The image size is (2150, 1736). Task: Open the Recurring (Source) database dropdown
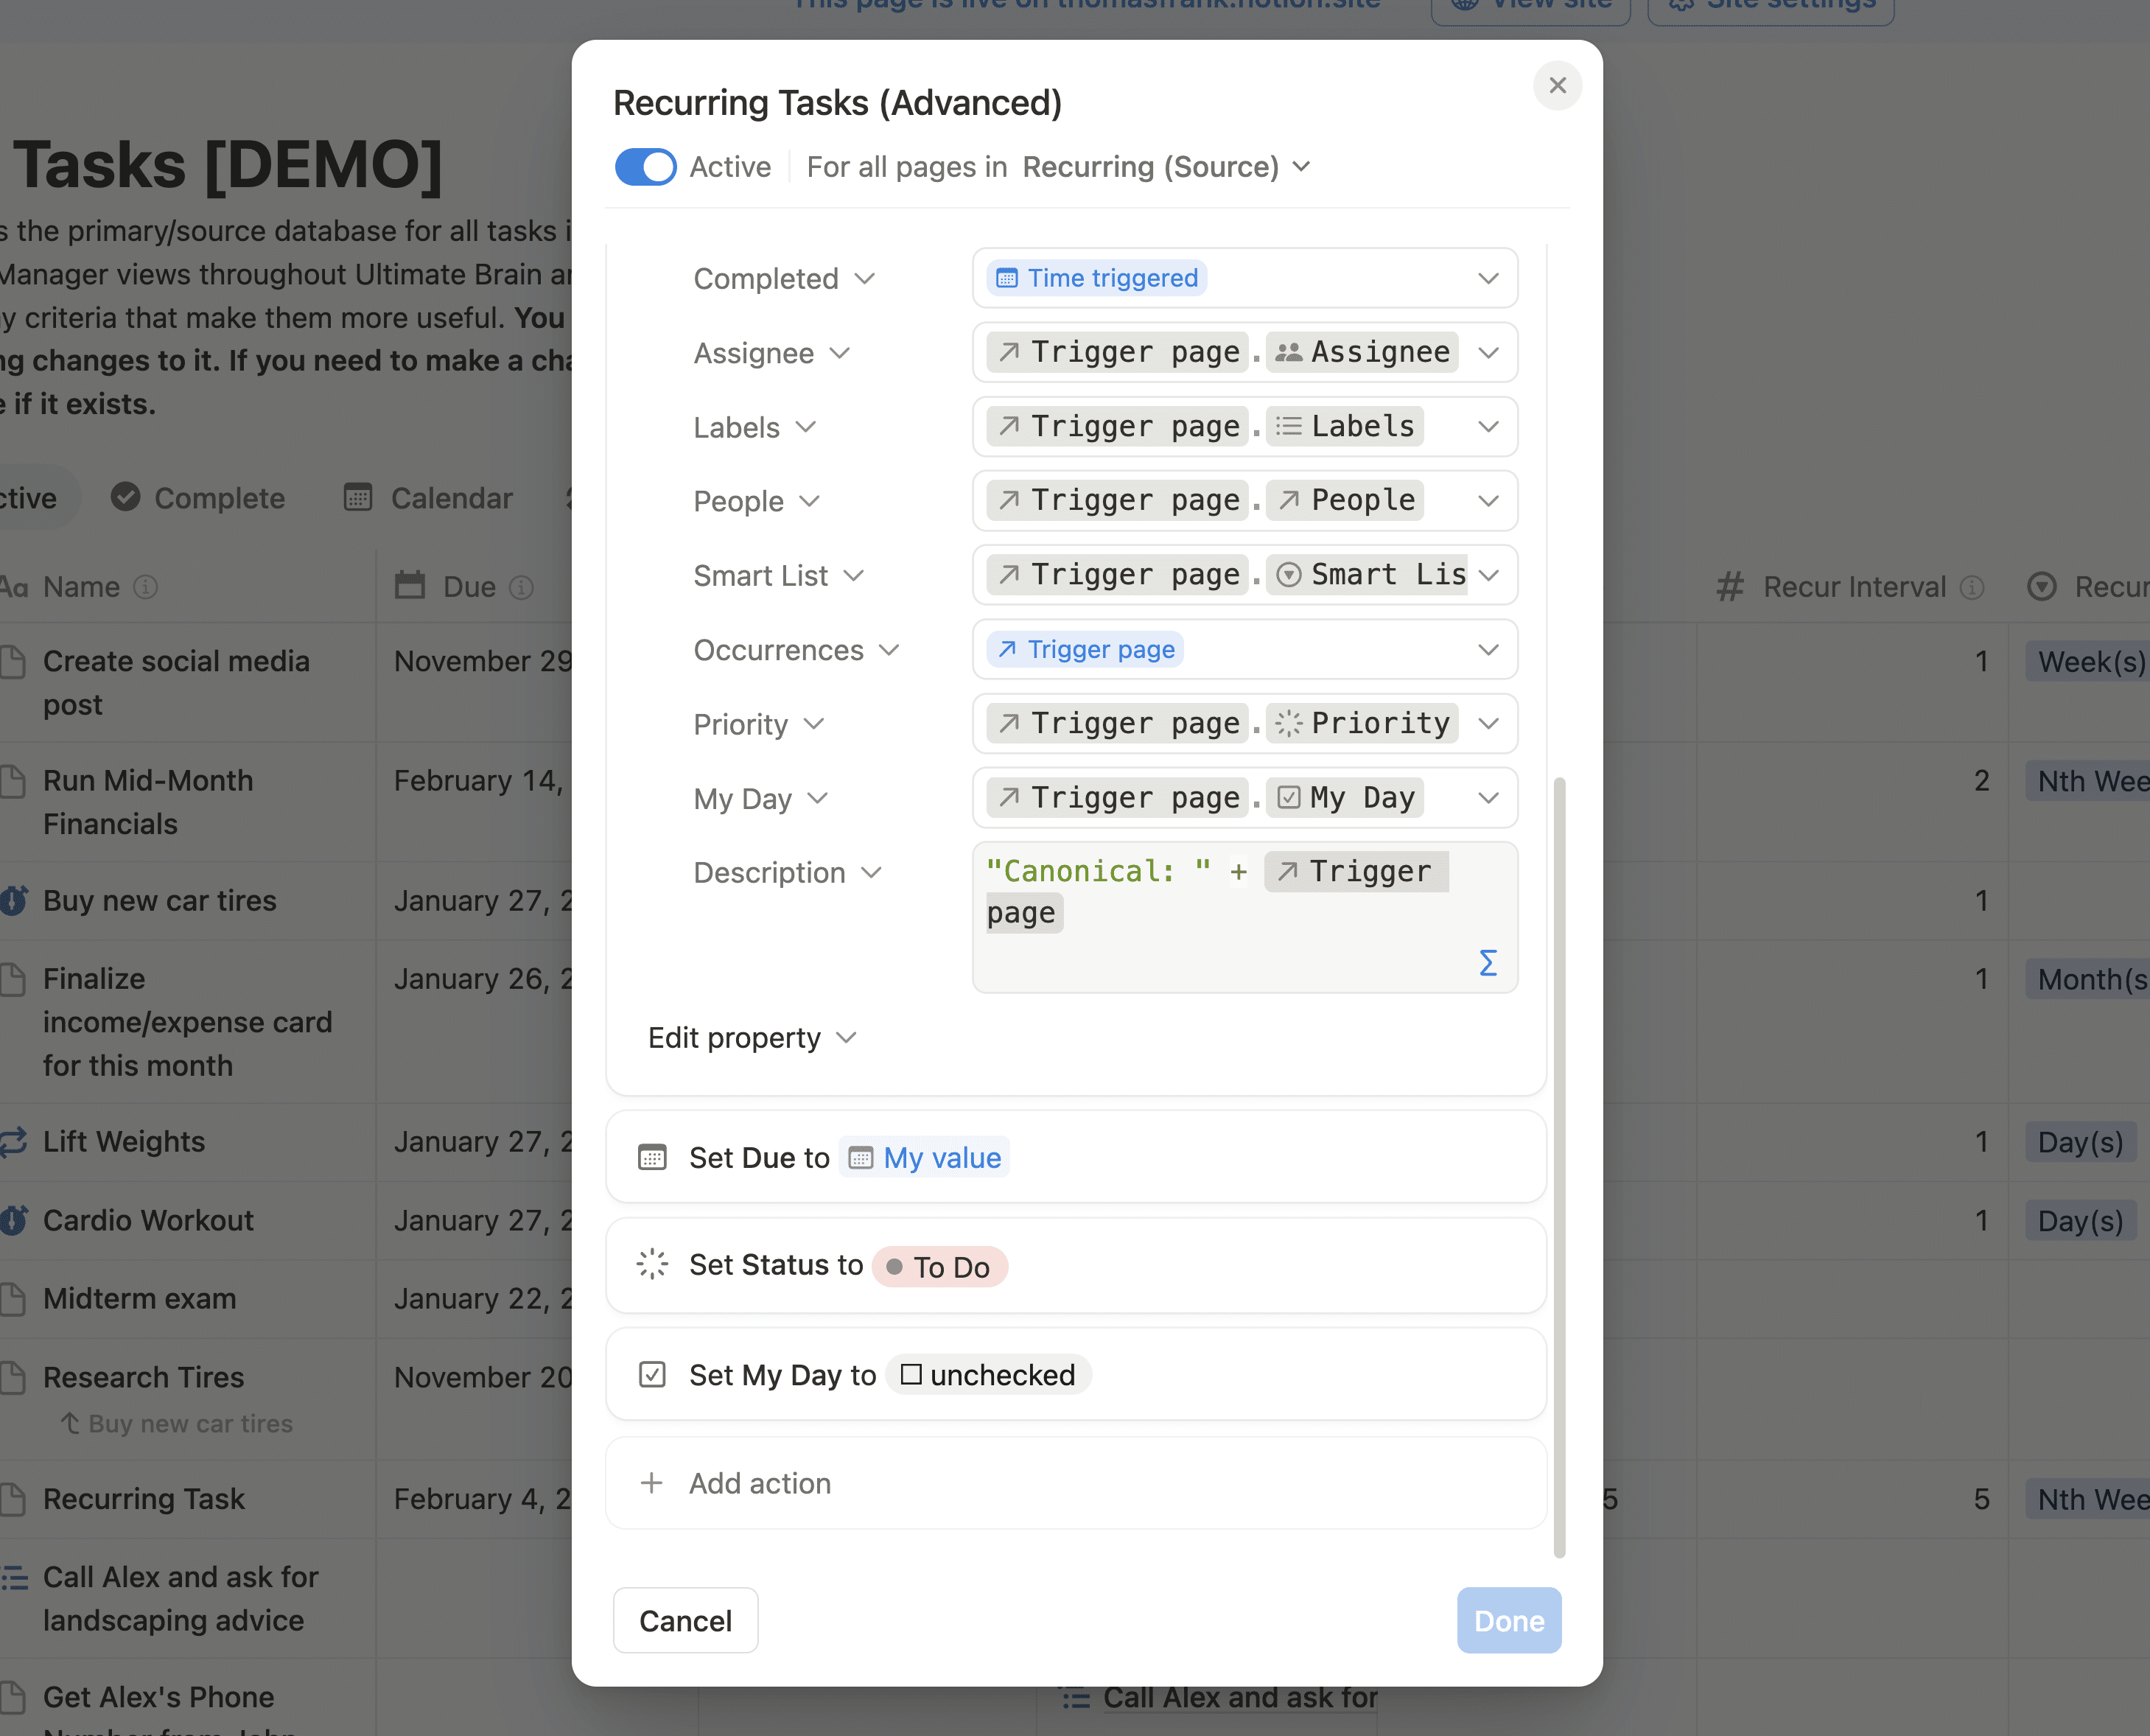pos(1165,167)
